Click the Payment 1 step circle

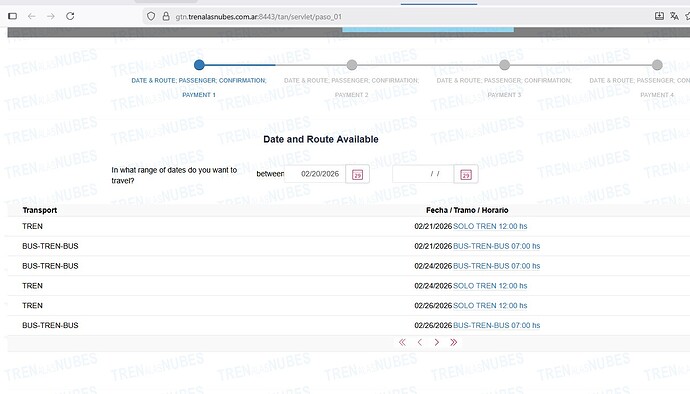[x=199, y=65]
